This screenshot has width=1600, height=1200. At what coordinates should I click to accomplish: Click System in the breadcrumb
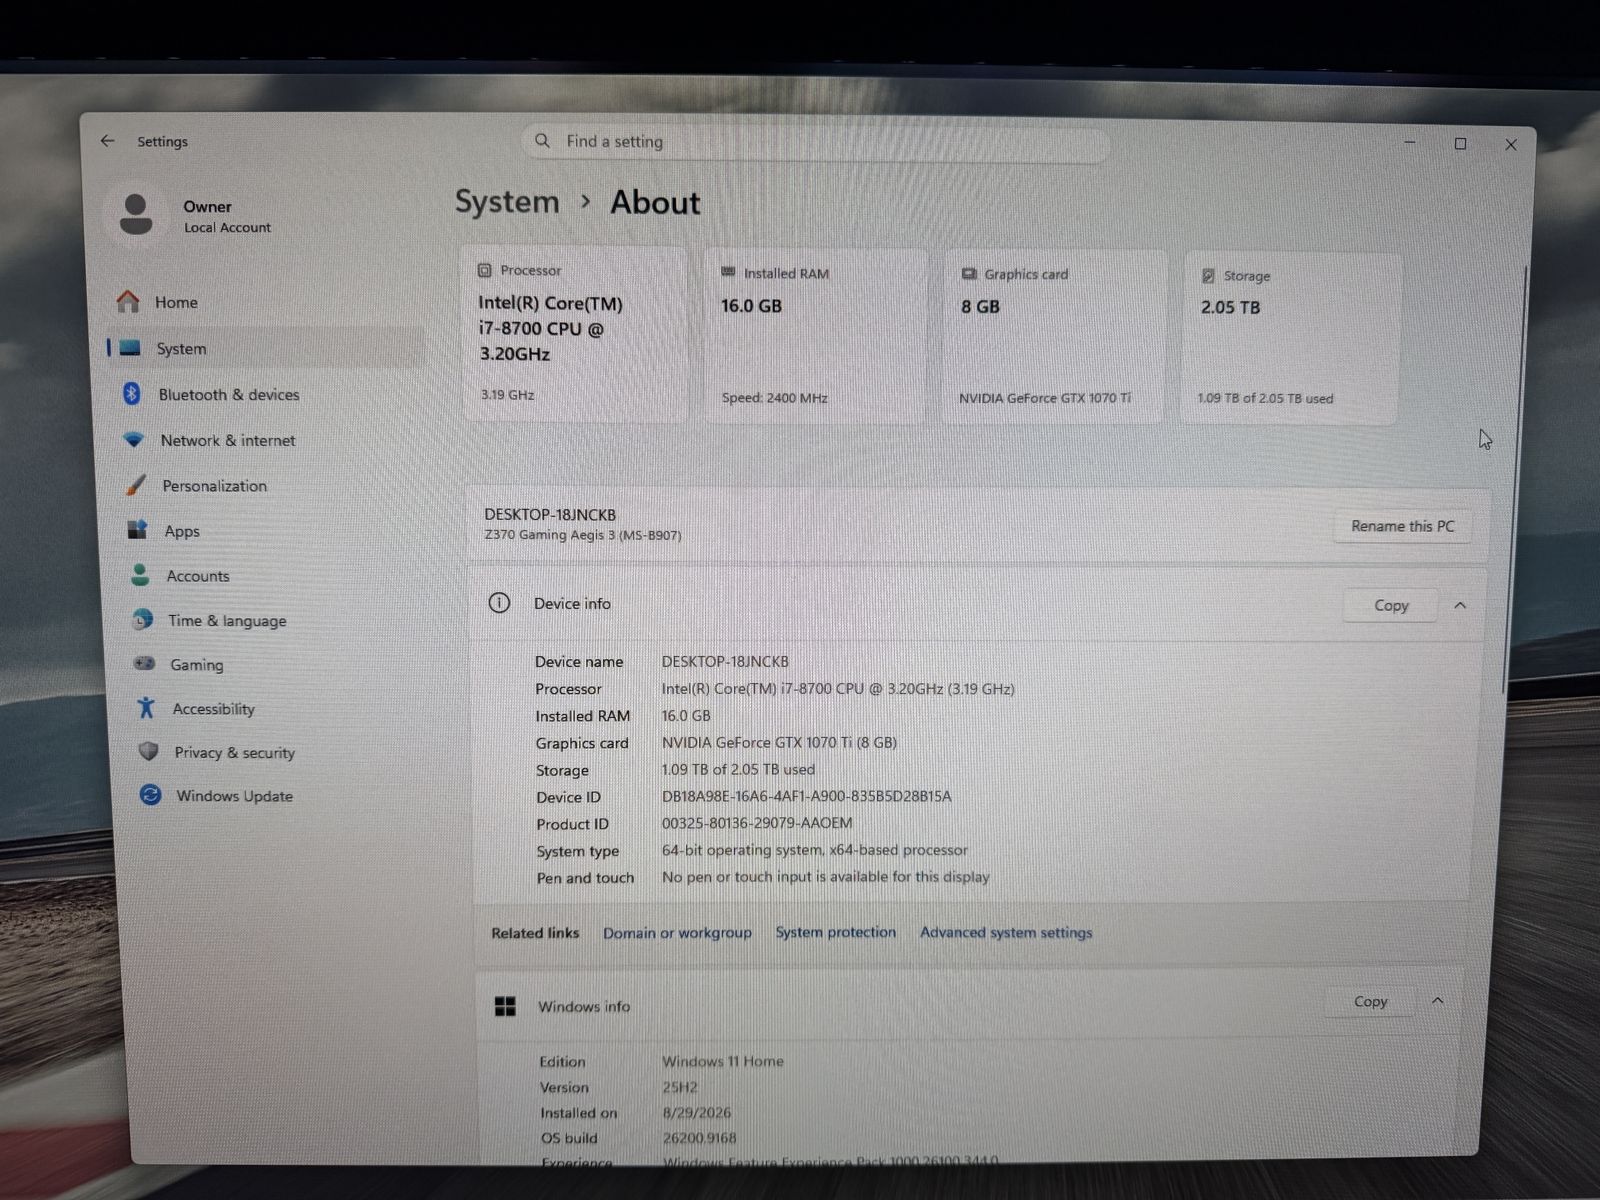coord(507,202)
